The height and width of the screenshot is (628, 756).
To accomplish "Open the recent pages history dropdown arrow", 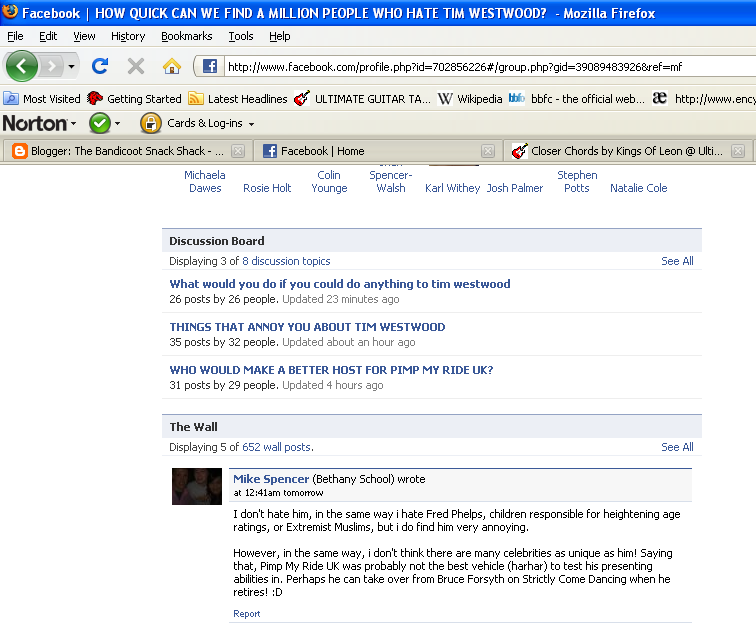I will [x=71, y=67].
